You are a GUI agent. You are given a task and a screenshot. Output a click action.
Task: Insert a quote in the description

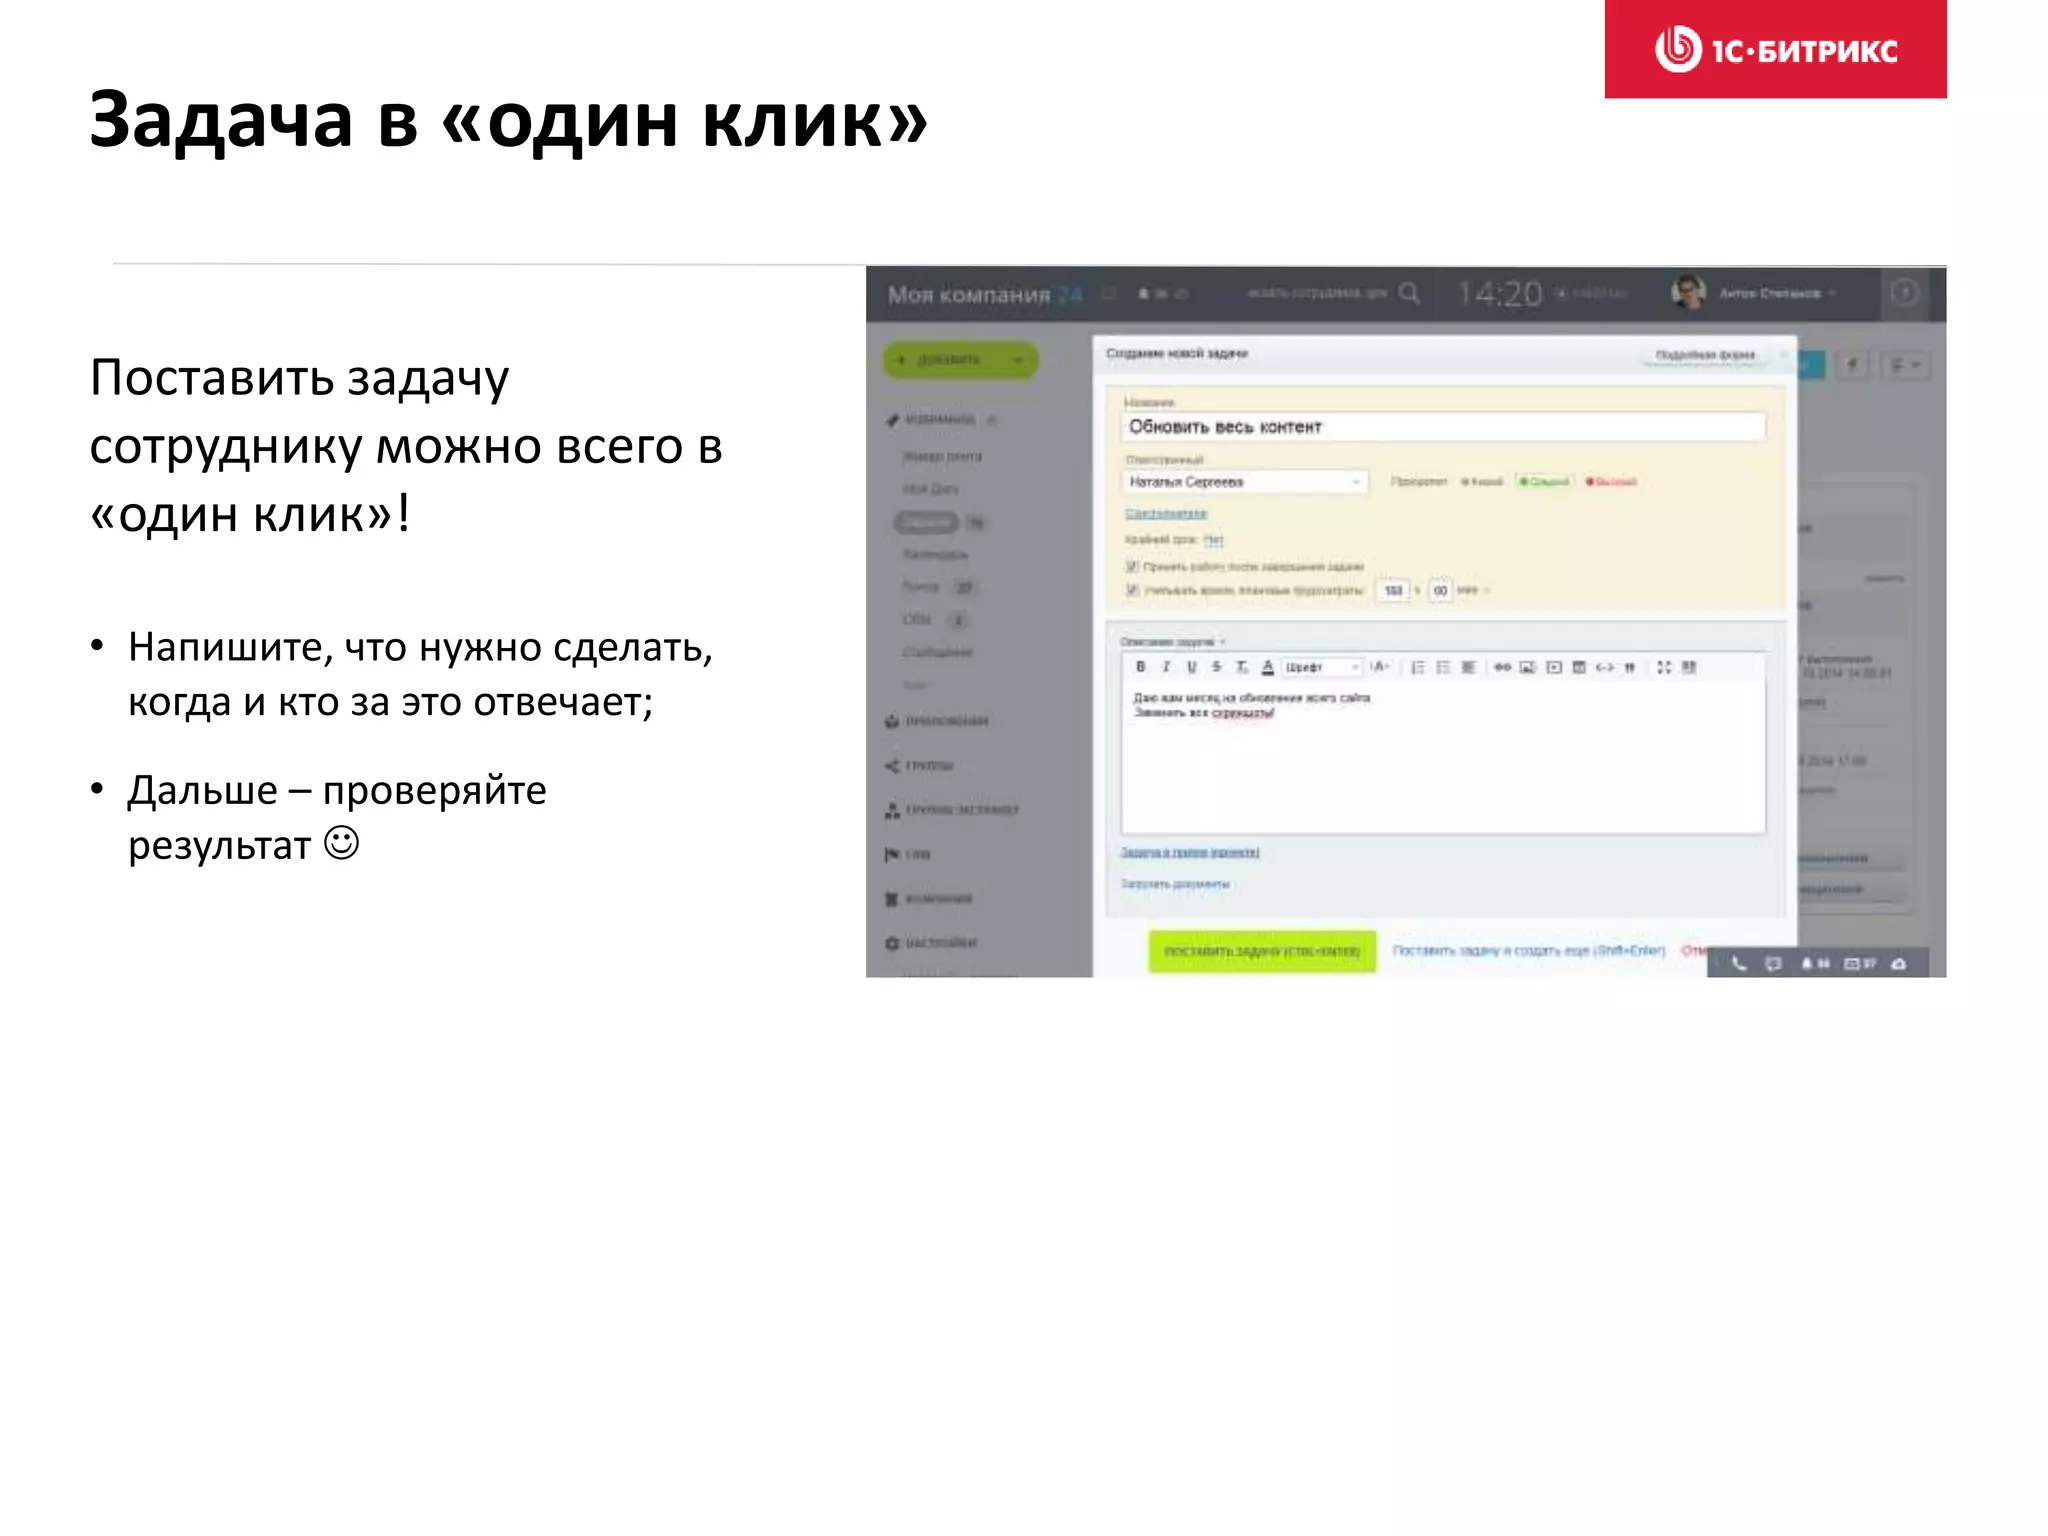(x=1630, y=667)
